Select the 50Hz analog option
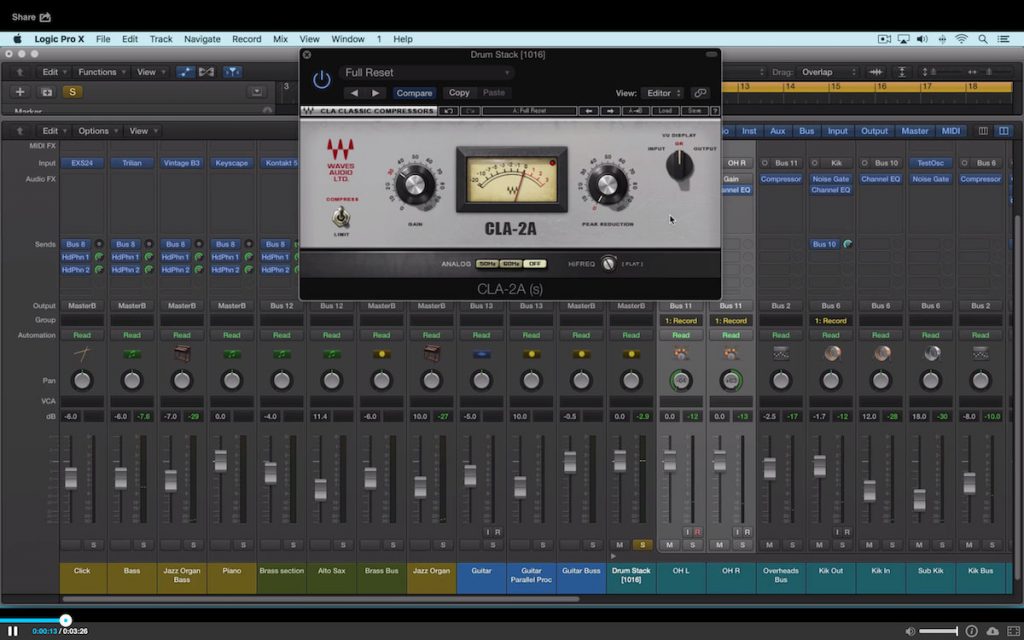The image size is (1024, 640). click(487, 264)
